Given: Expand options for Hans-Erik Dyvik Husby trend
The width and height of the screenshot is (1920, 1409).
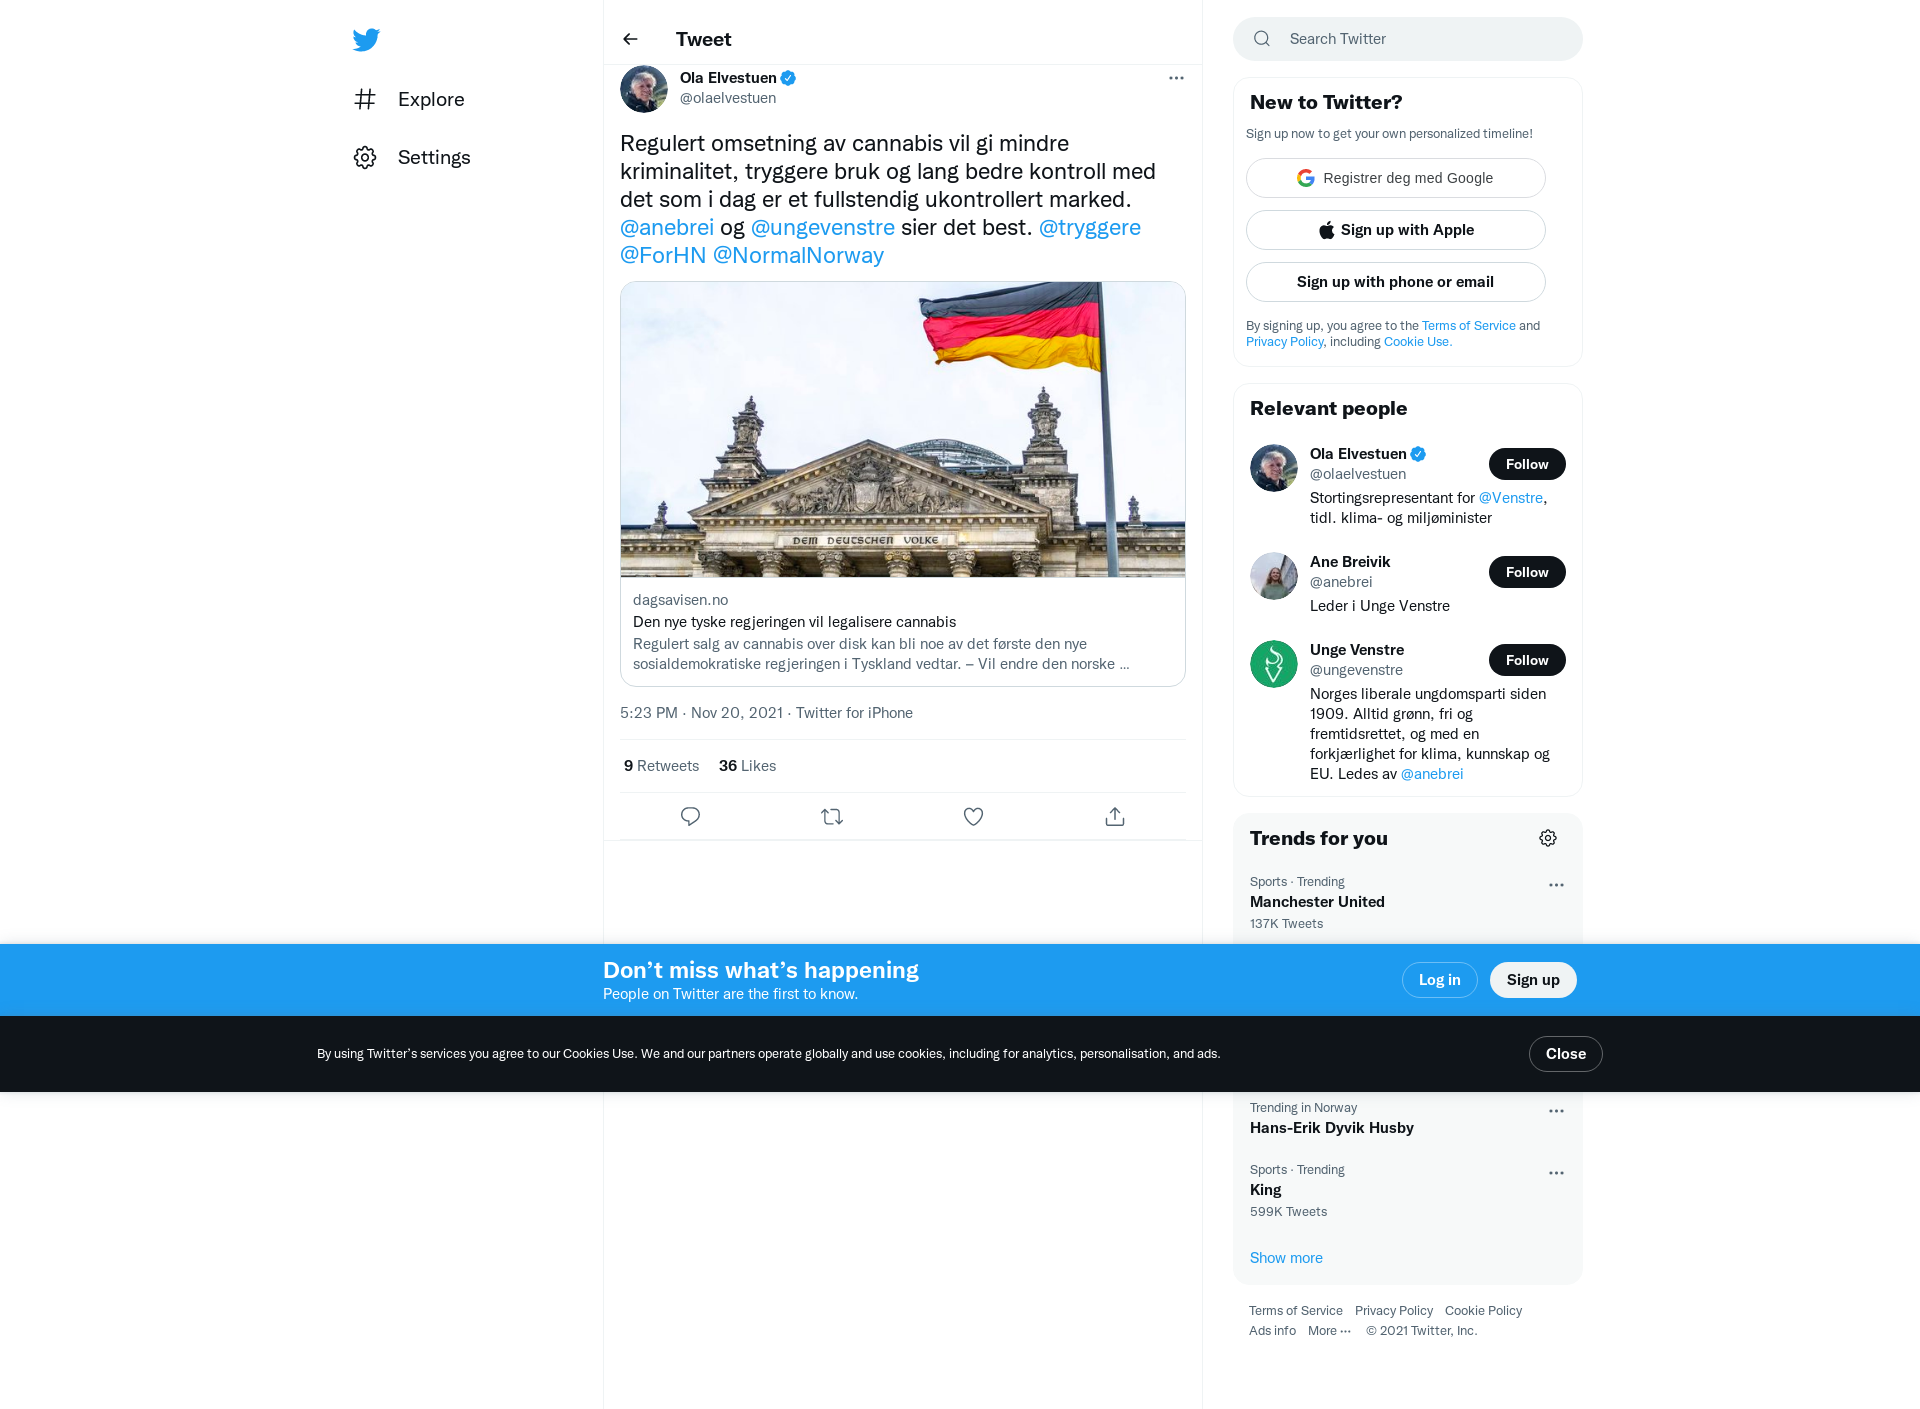Looking at the screenshot, I should [x=1556, y=1111].
